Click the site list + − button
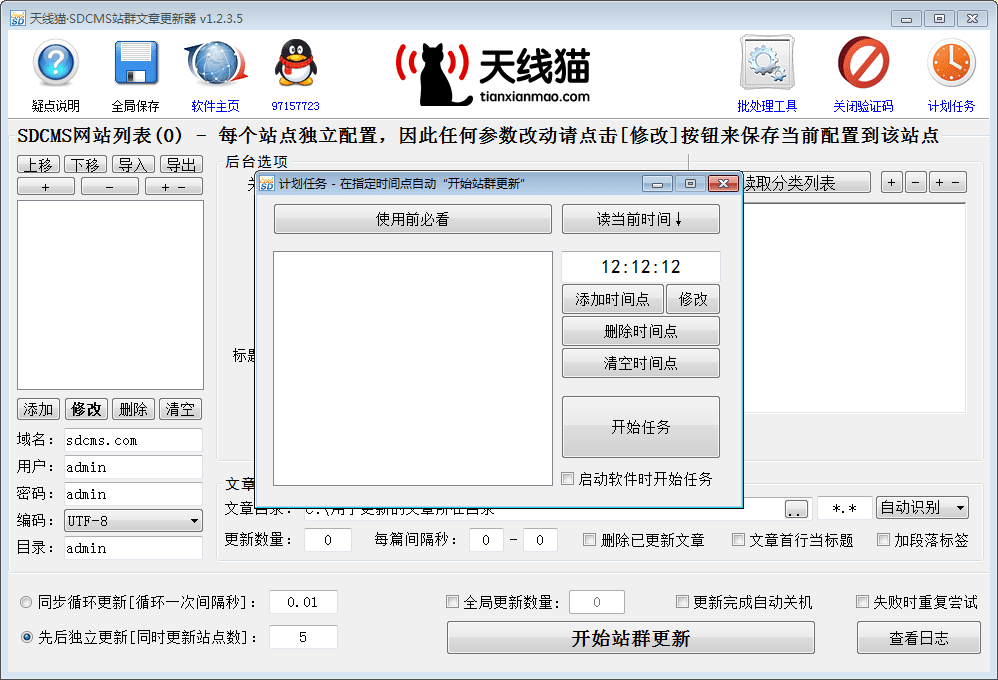Screen dimensions: 998x680 (x=174, y=187)
